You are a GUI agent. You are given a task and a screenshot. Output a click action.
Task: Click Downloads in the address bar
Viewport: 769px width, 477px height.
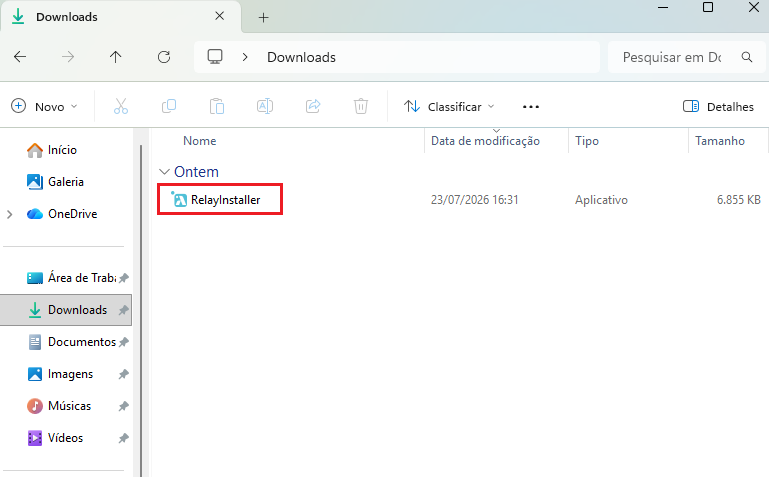(x=301, y=57)
